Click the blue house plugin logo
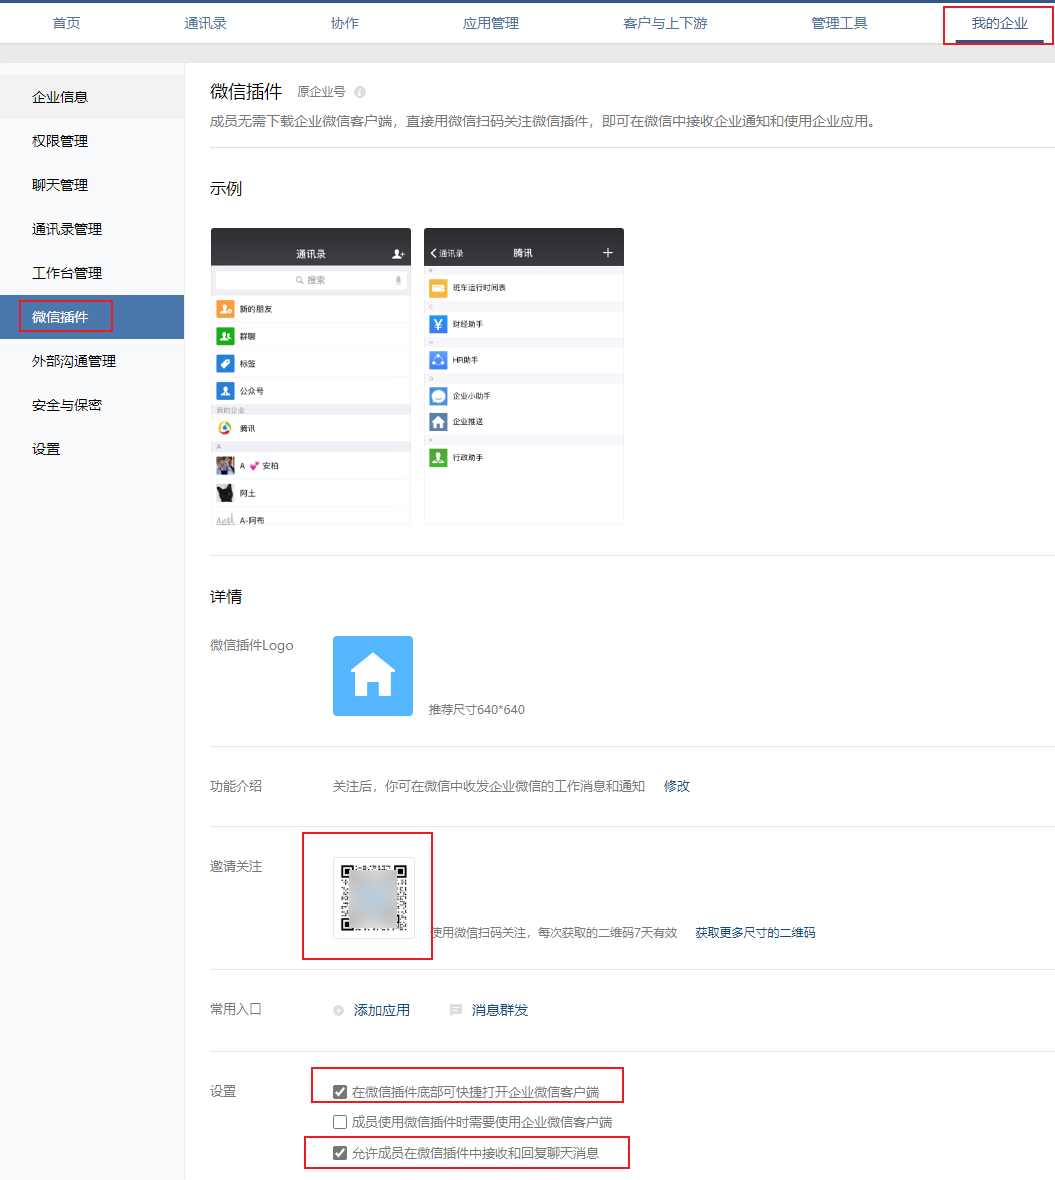 pos(372,676)
